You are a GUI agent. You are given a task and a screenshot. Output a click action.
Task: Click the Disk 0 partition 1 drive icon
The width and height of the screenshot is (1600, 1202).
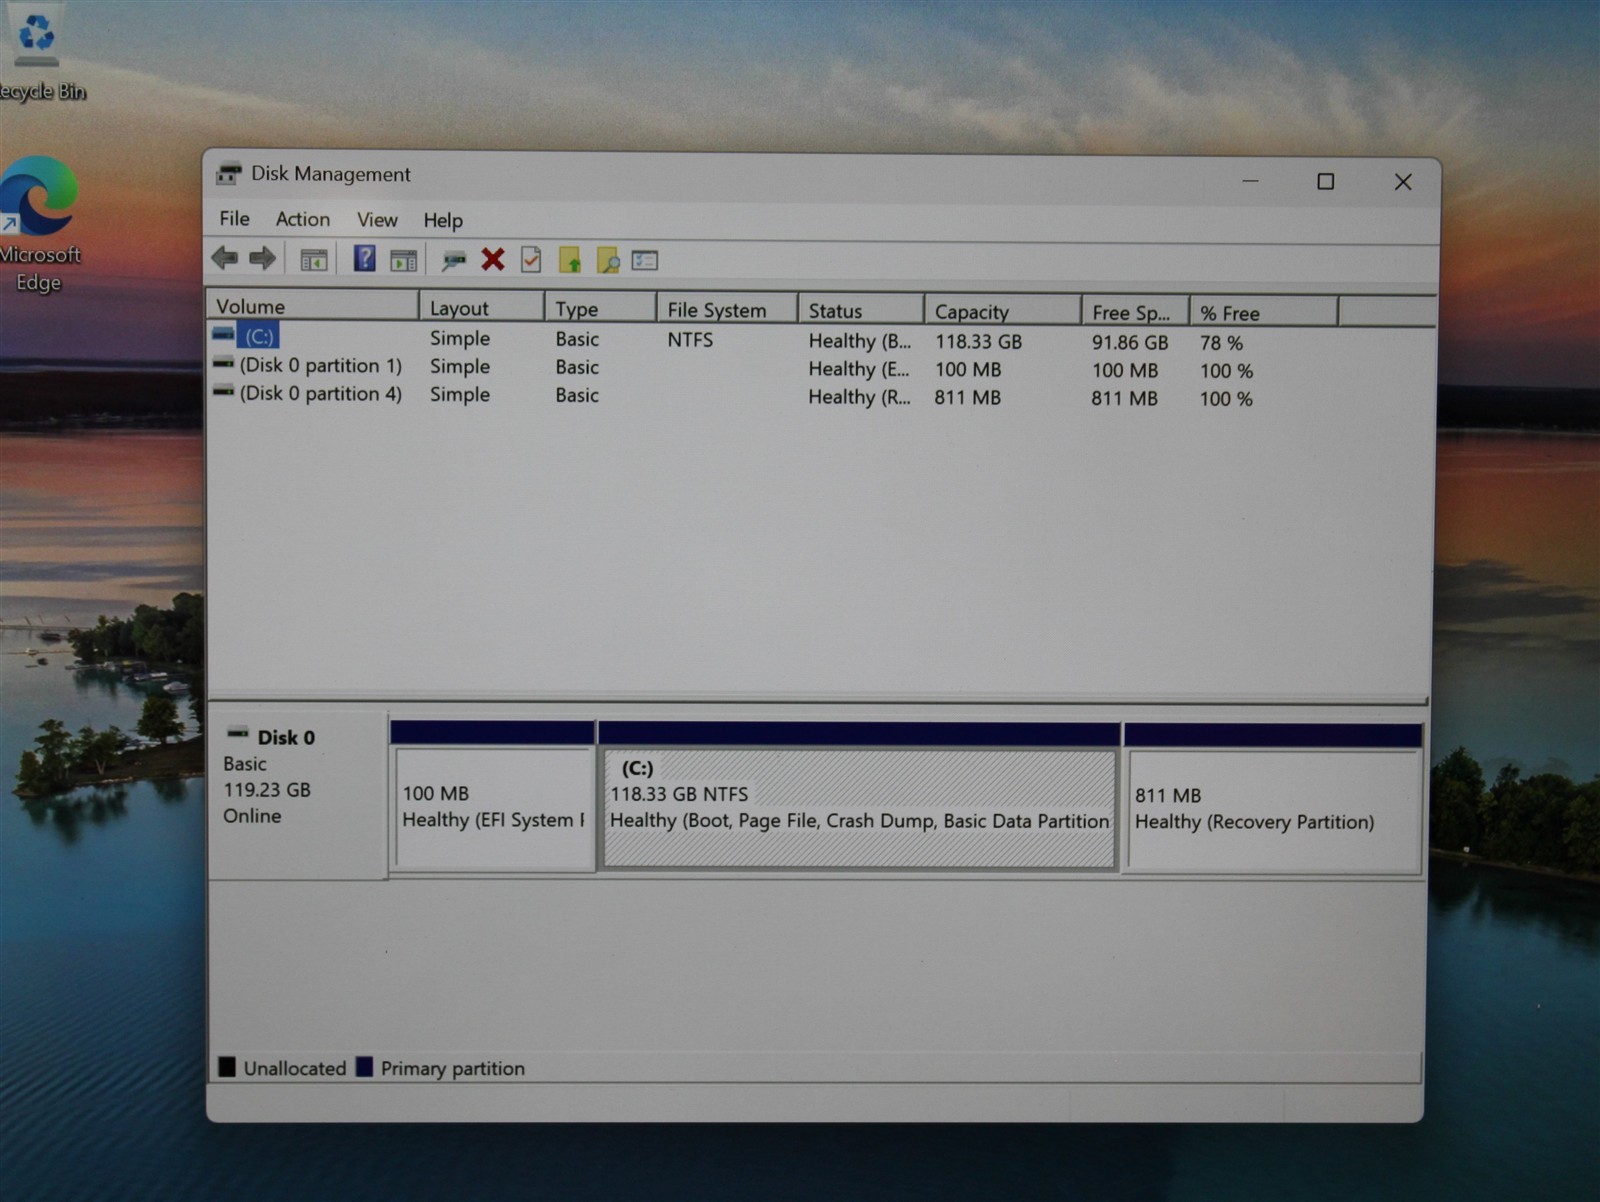[224, 363]
